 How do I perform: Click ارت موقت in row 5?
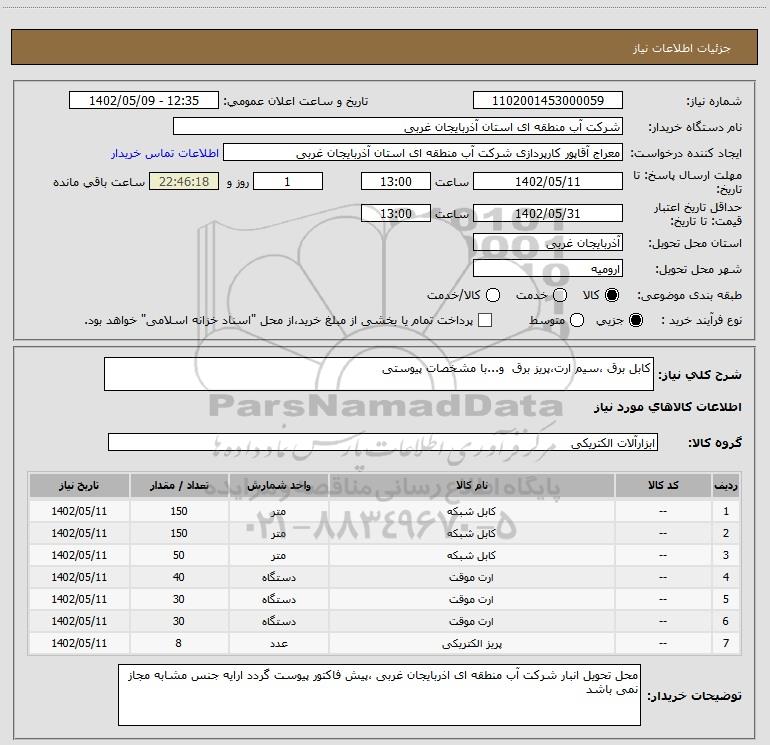[x=471, y=599]
